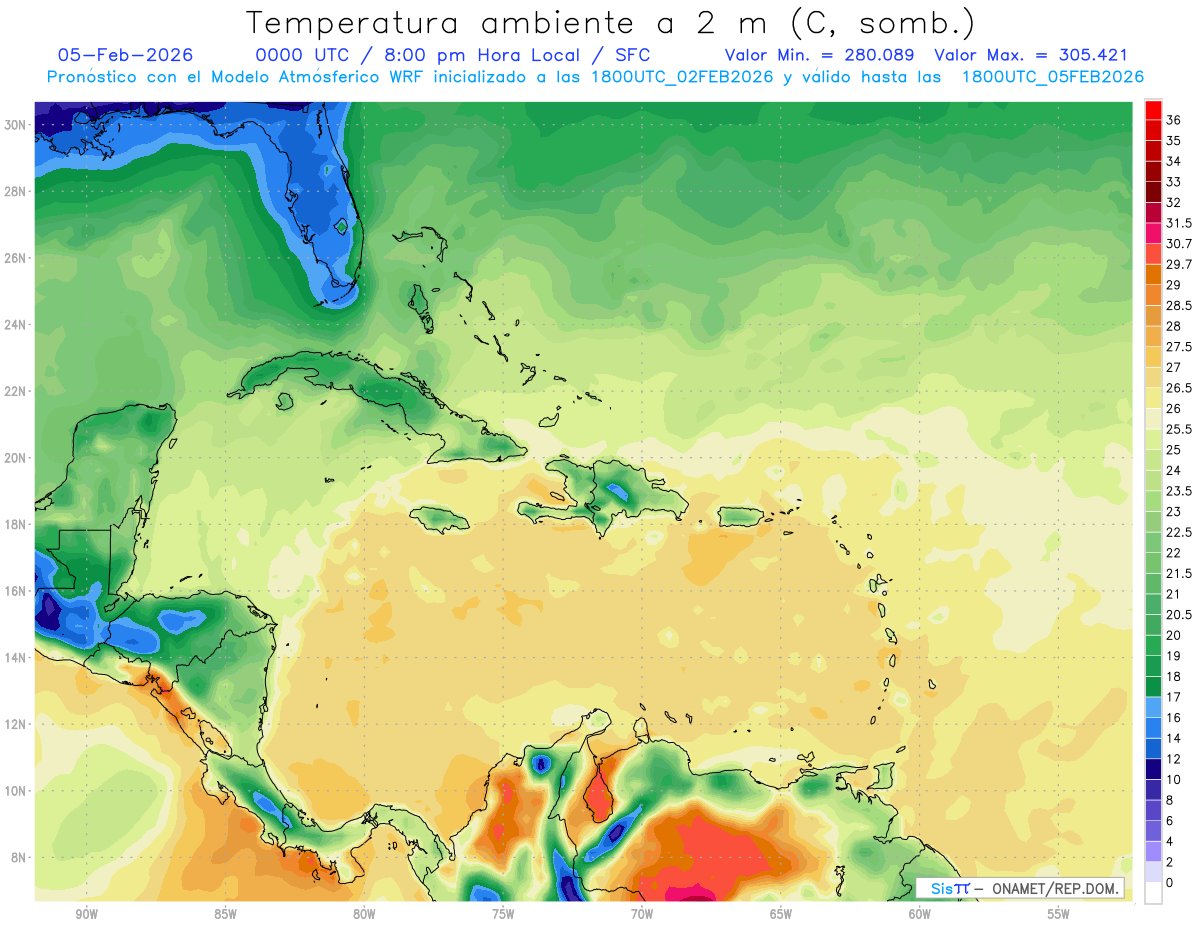Click the '85W' longitude label

coord(225,914)
